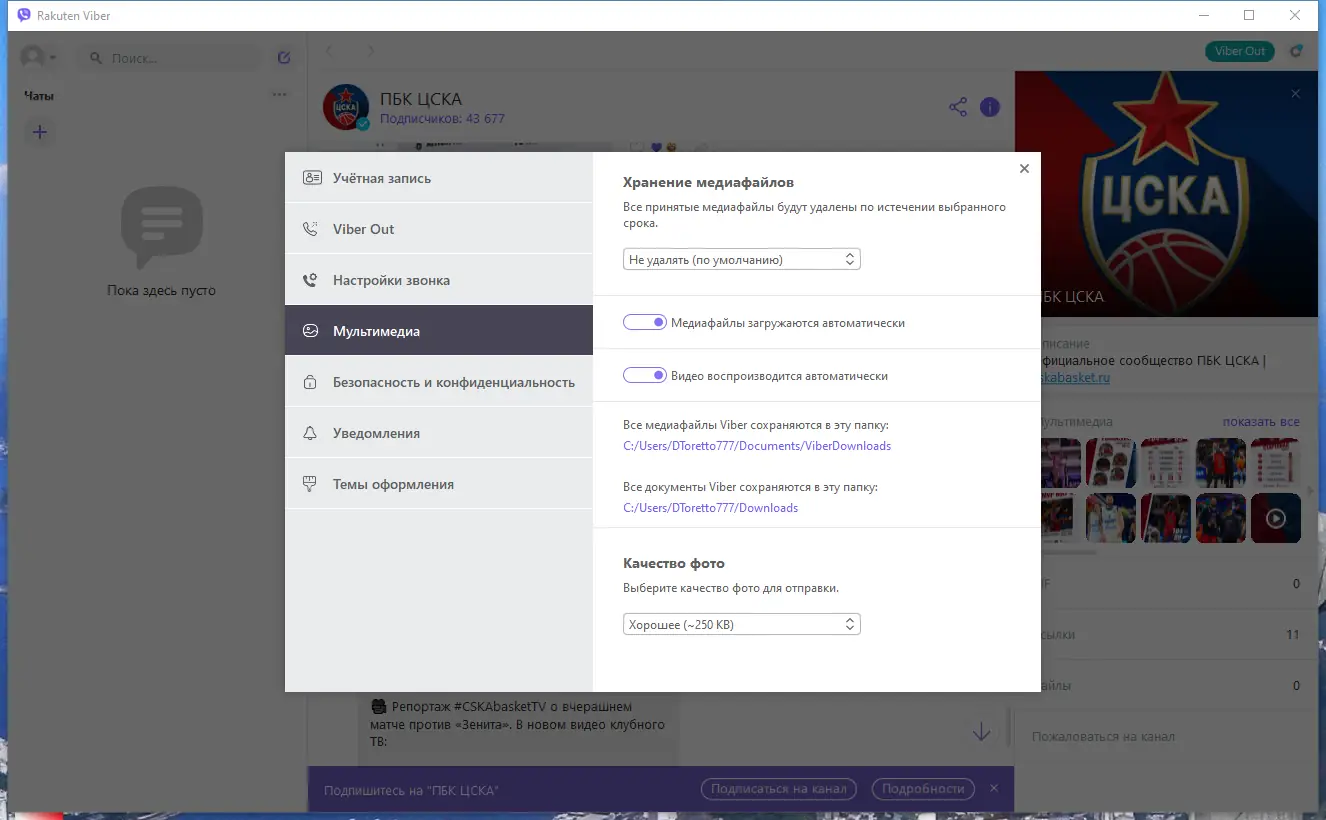Image resolution: width=1326 pixels, height=820 pixels.
Task: Click the compose new message icon
Action: point(284,58)
